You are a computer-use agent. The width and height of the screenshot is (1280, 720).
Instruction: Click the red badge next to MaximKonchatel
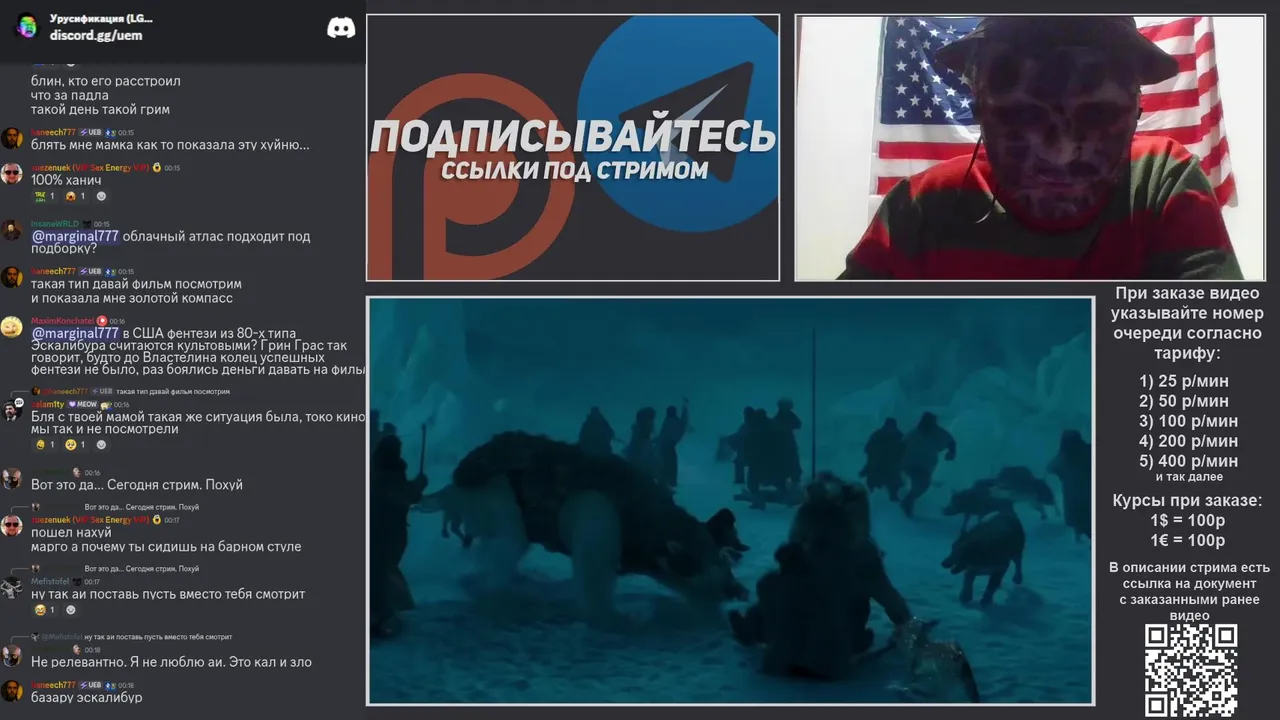(102, 321)
